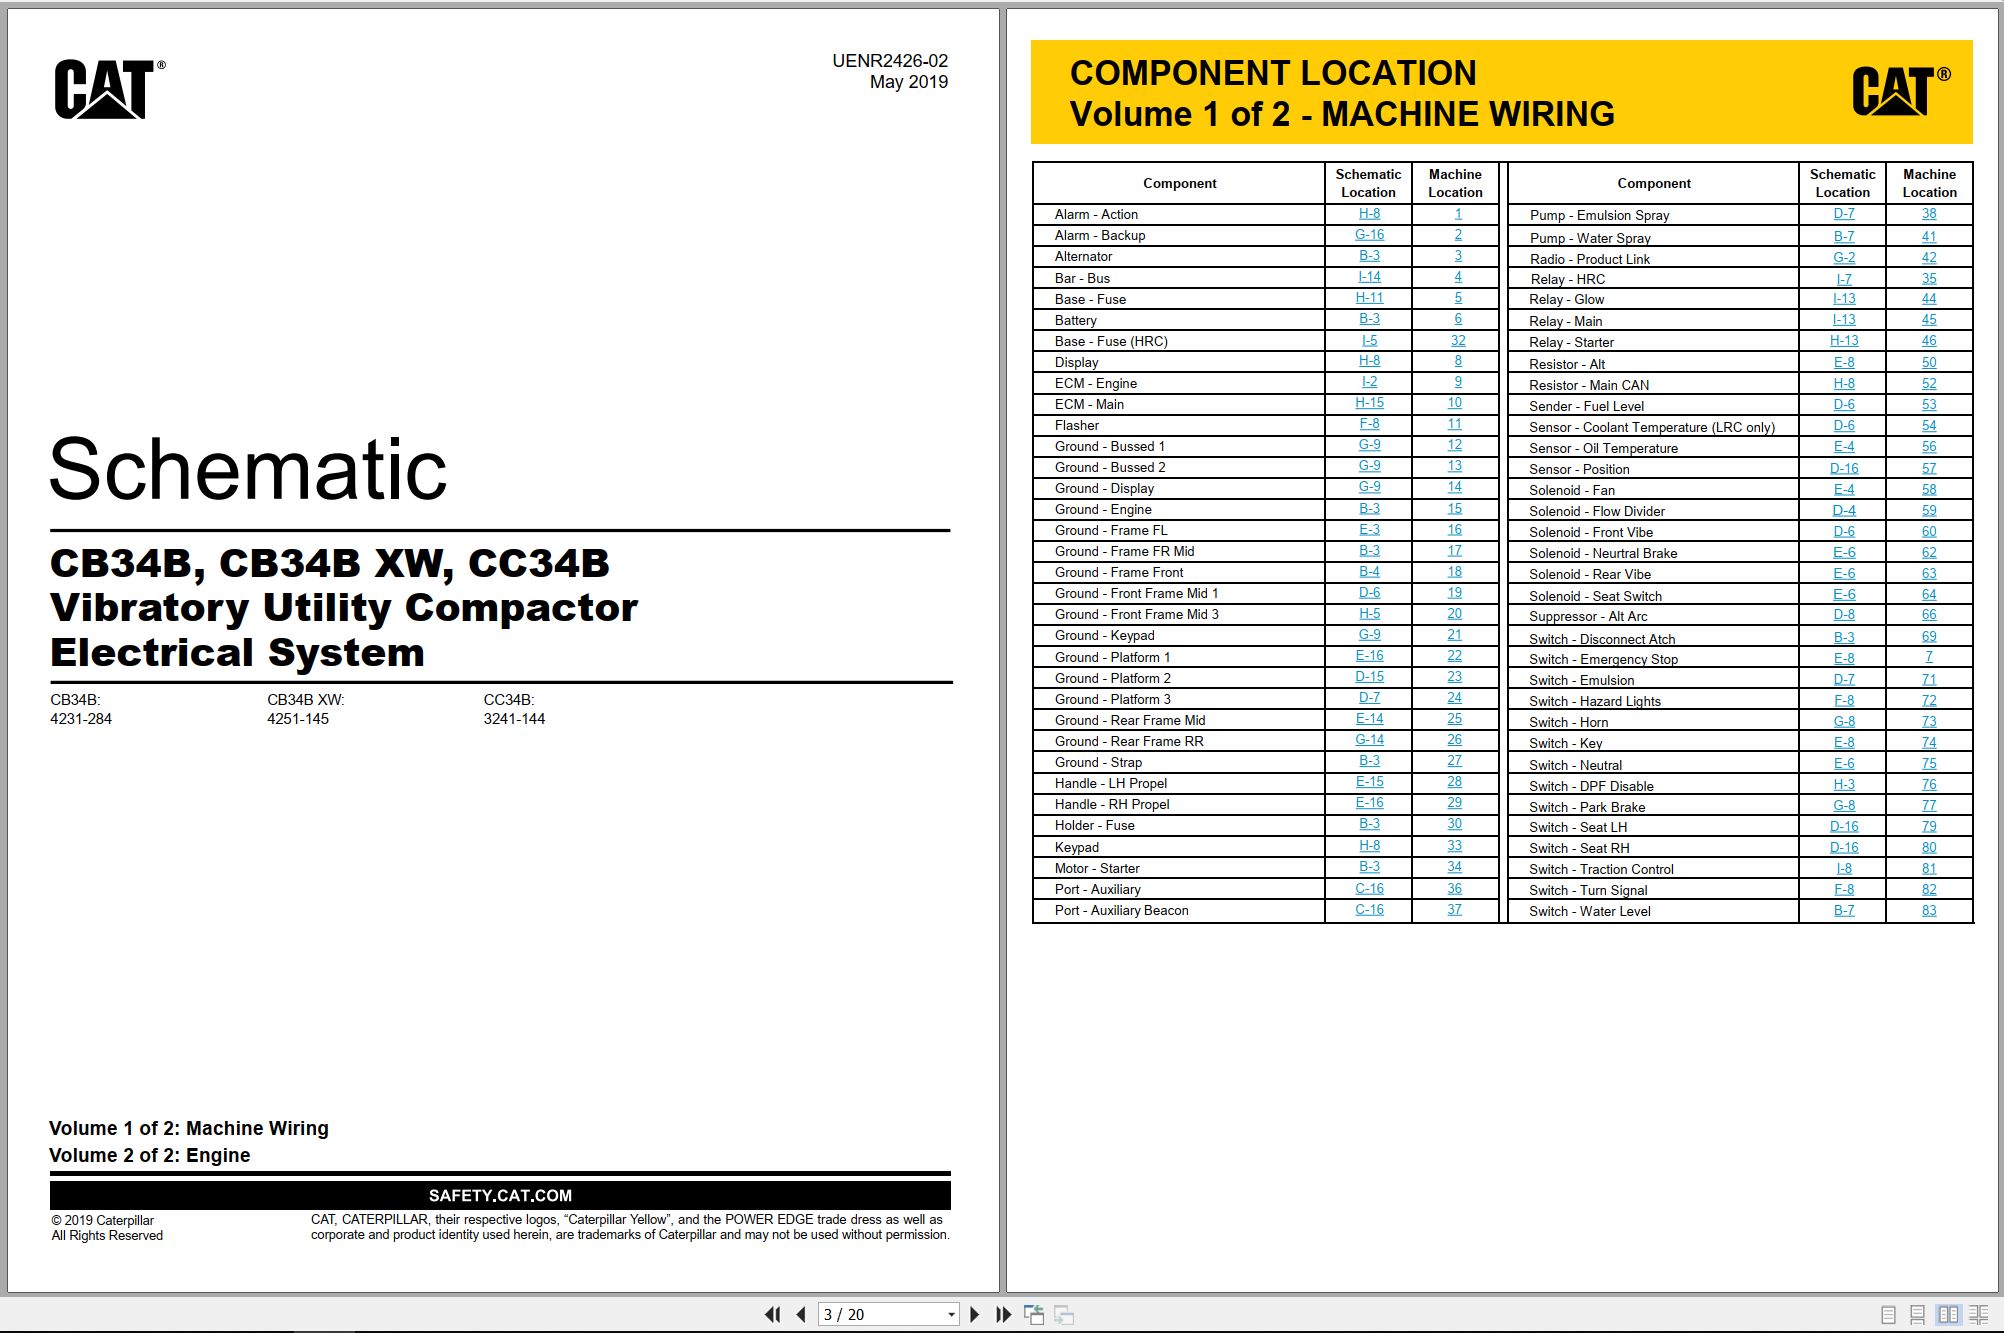The width and height of the screenshot is (2004, 1333).
Task: Open D-7 link for Pump - Emulsion Spray
Action: pyautogui.click(x=1844, y=214)
